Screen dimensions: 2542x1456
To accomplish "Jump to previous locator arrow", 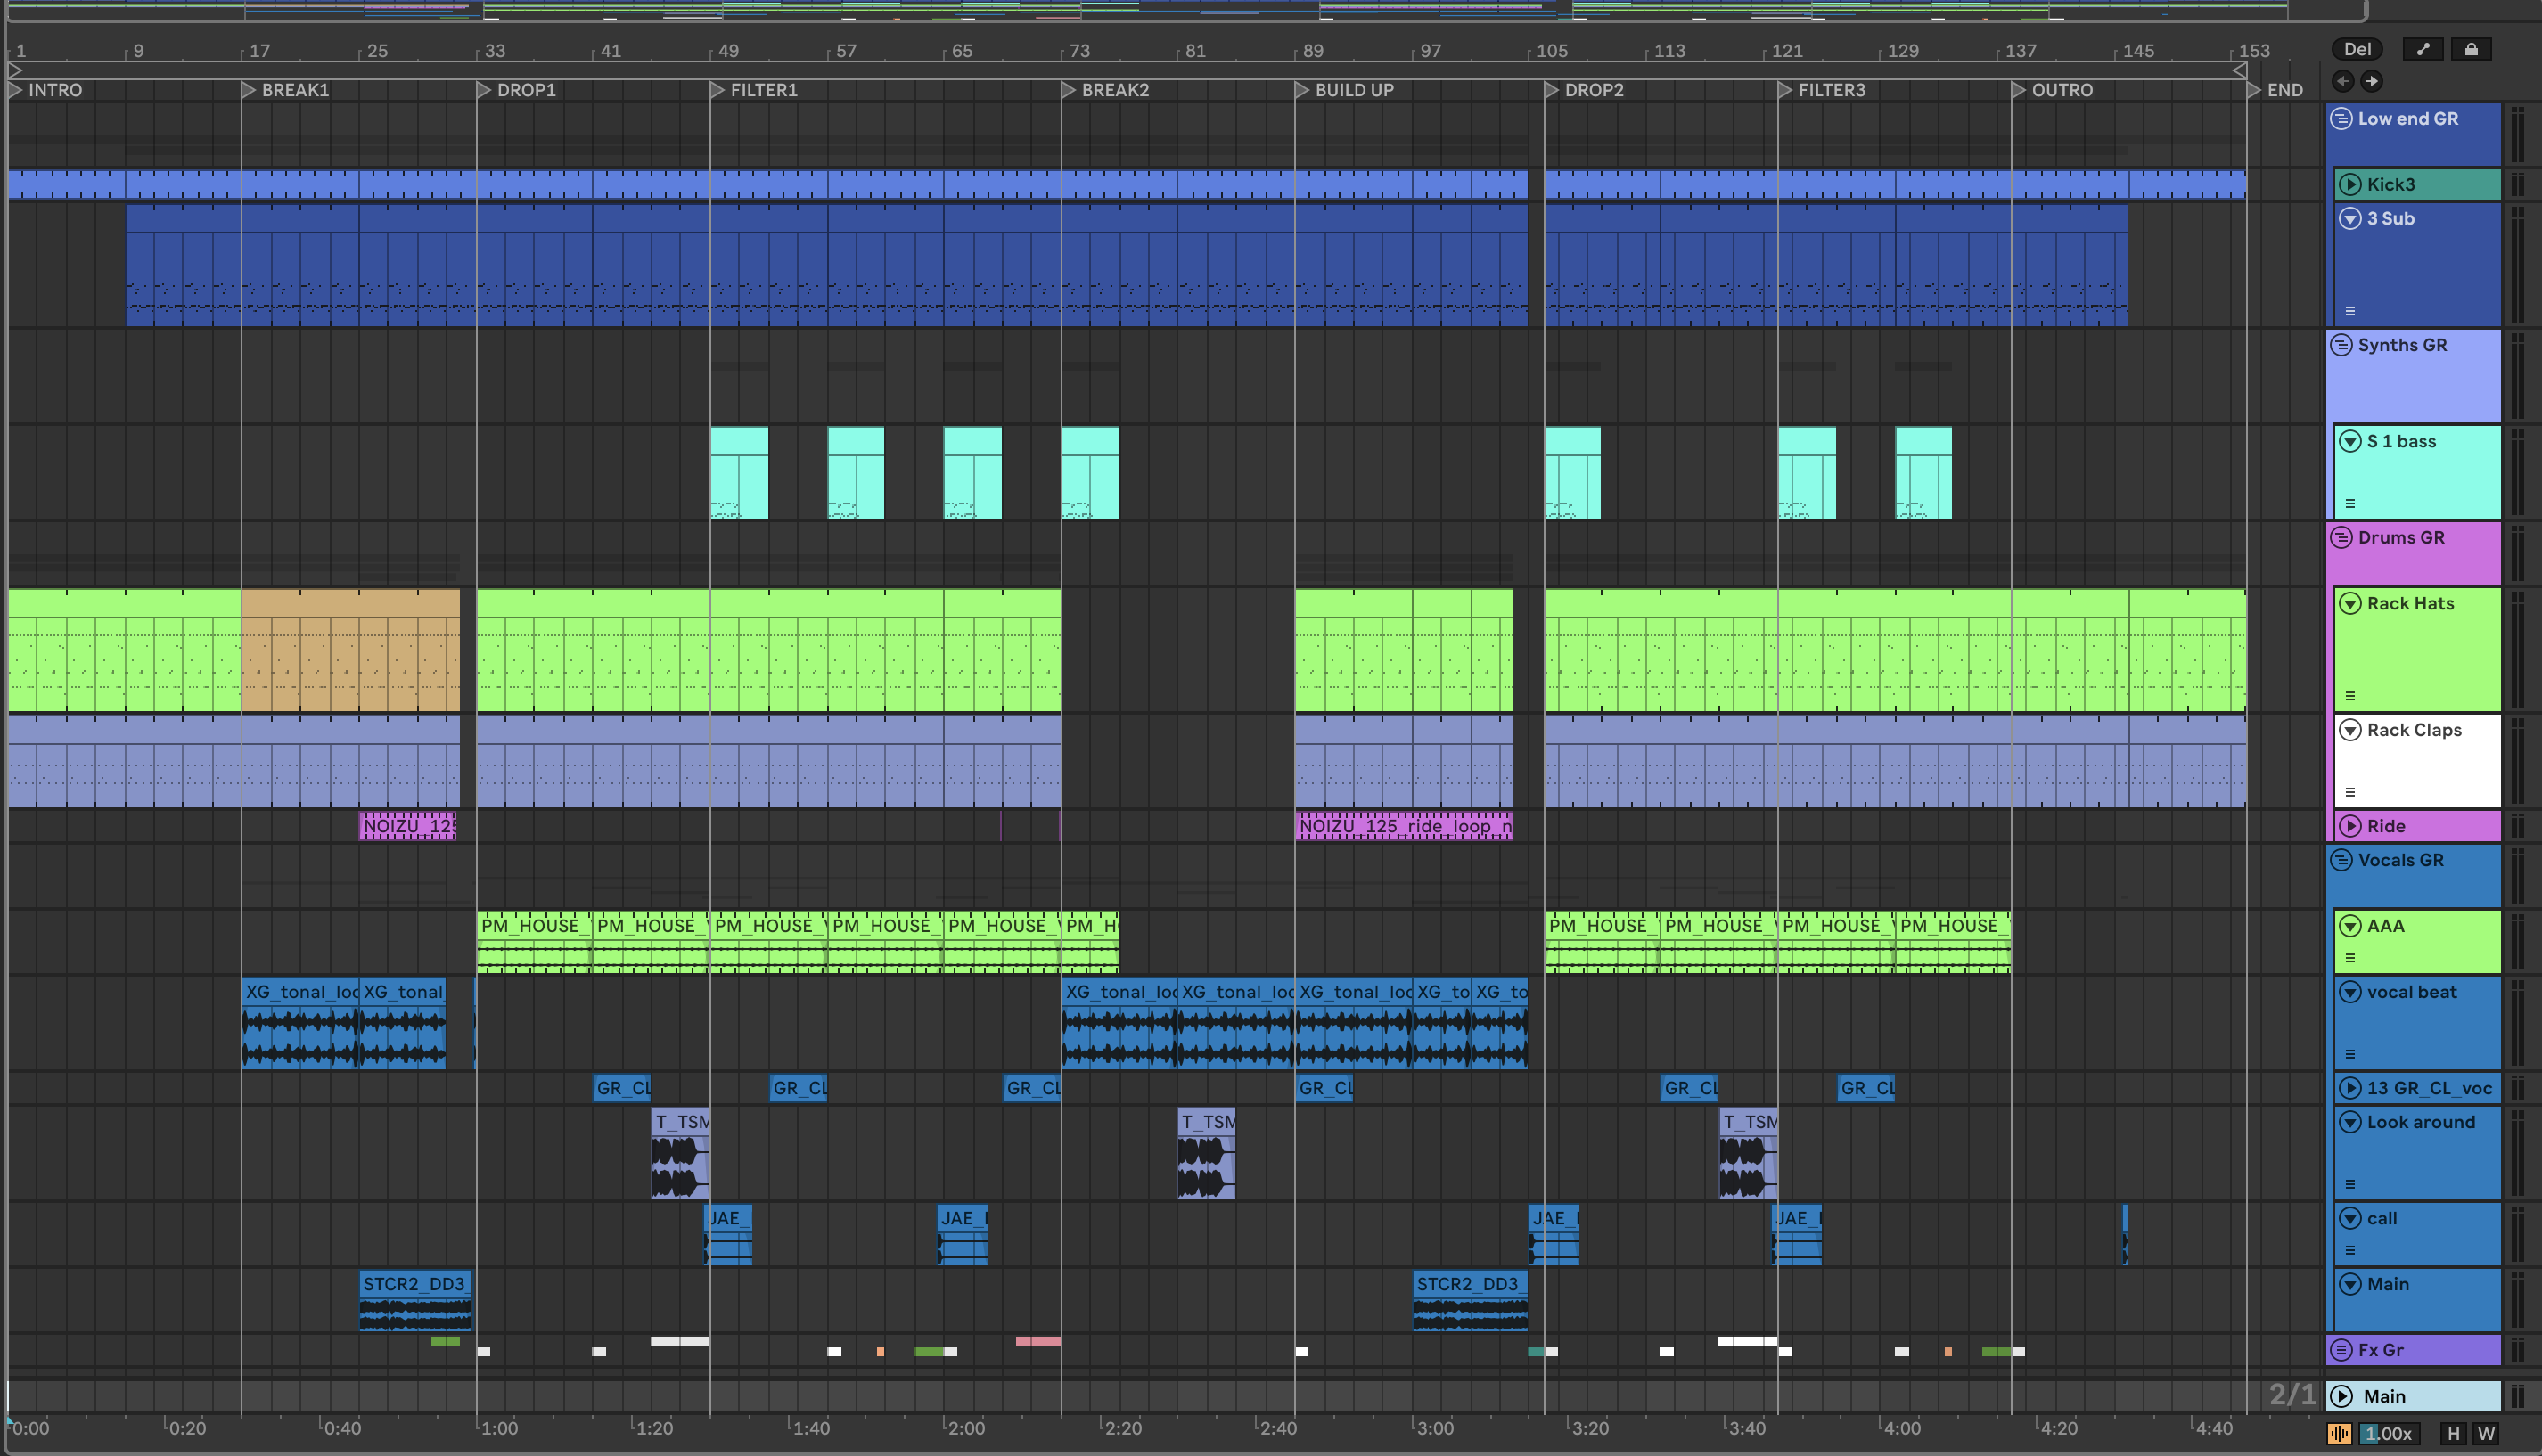I will coord(2342,81).
